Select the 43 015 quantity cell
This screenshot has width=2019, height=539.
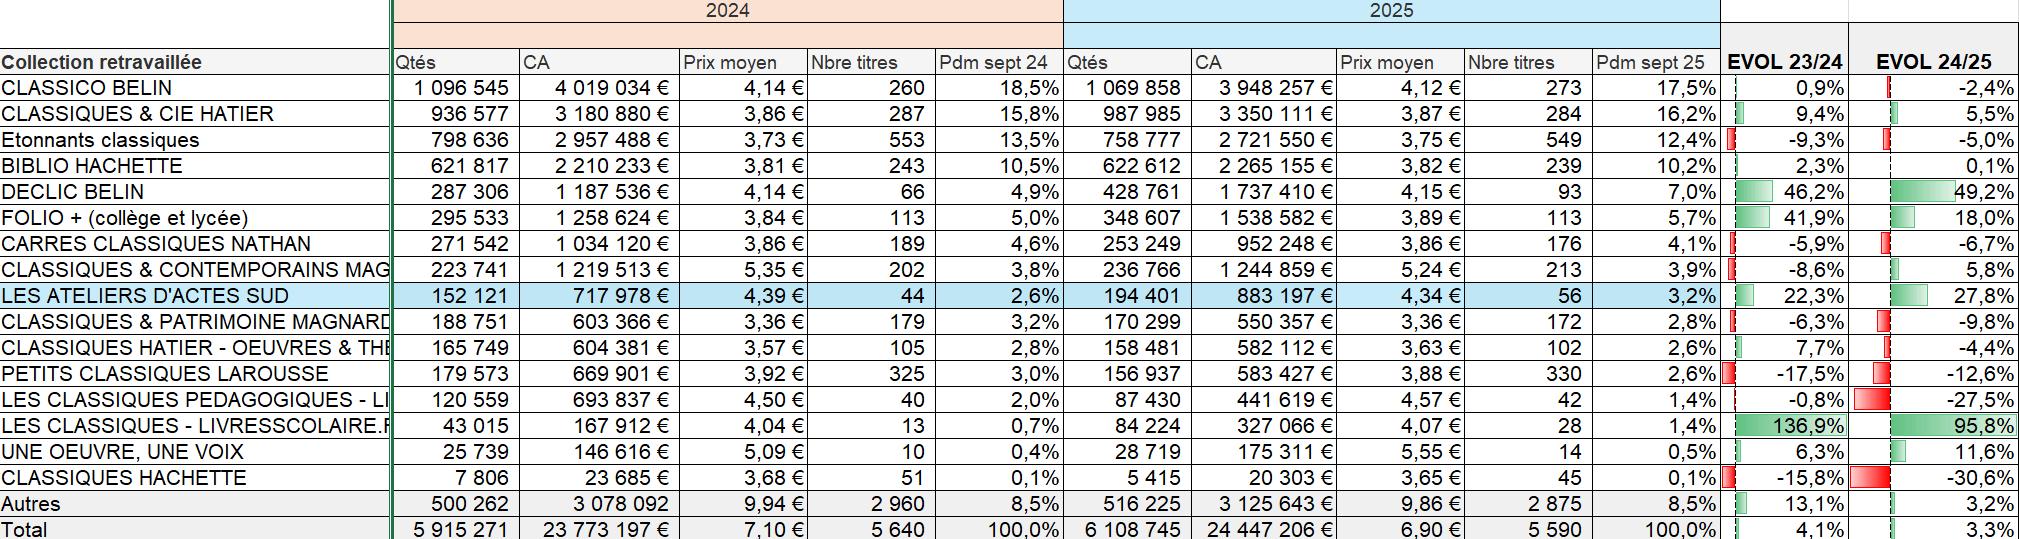pos(456,426)
